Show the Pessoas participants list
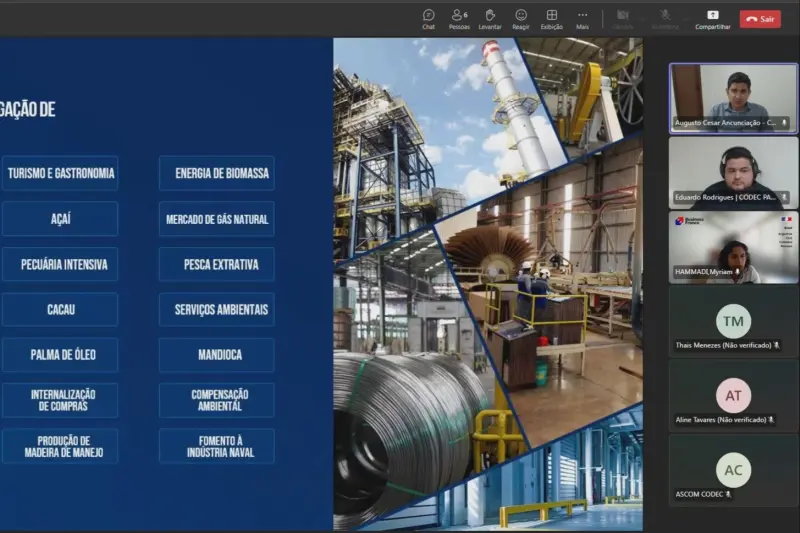 459,18
